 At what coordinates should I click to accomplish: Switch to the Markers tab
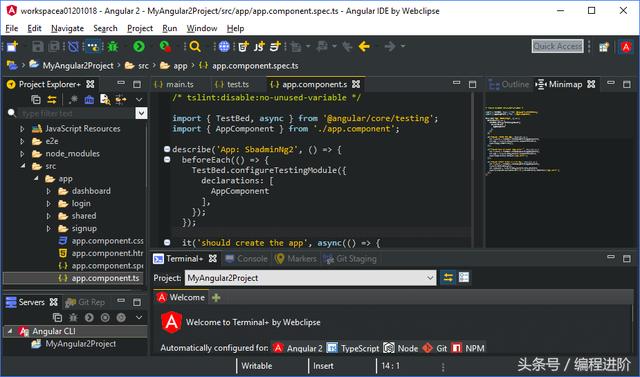coord(296,259)
